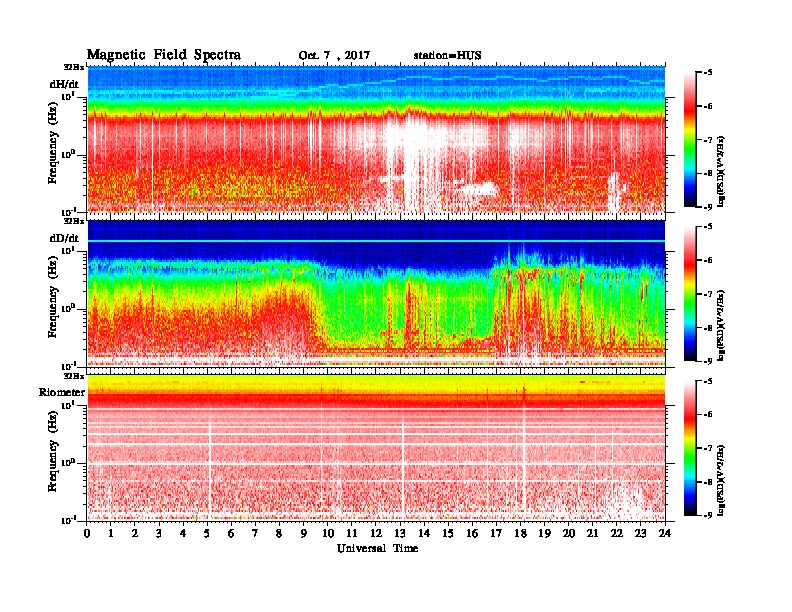Click the hour 20 tick label on time axis

568,534
